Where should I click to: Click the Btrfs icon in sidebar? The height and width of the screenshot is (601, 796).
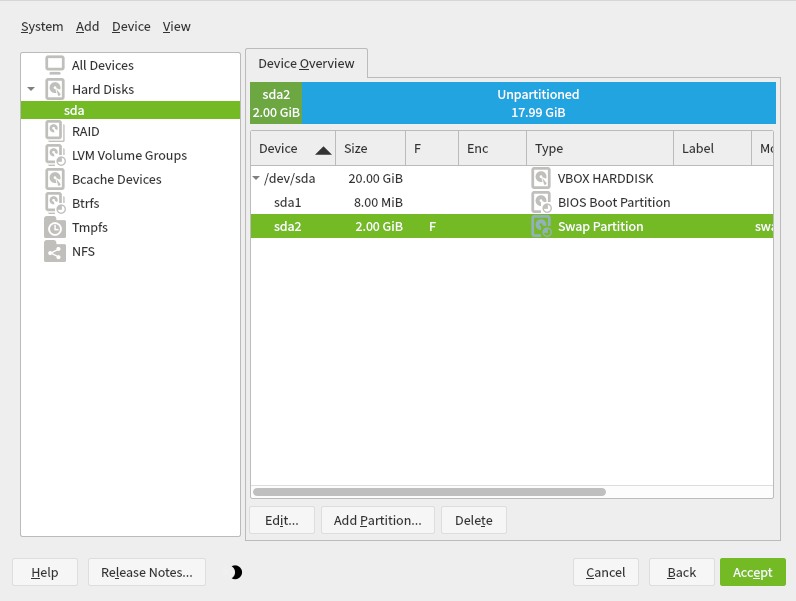(x=55, y=203)
